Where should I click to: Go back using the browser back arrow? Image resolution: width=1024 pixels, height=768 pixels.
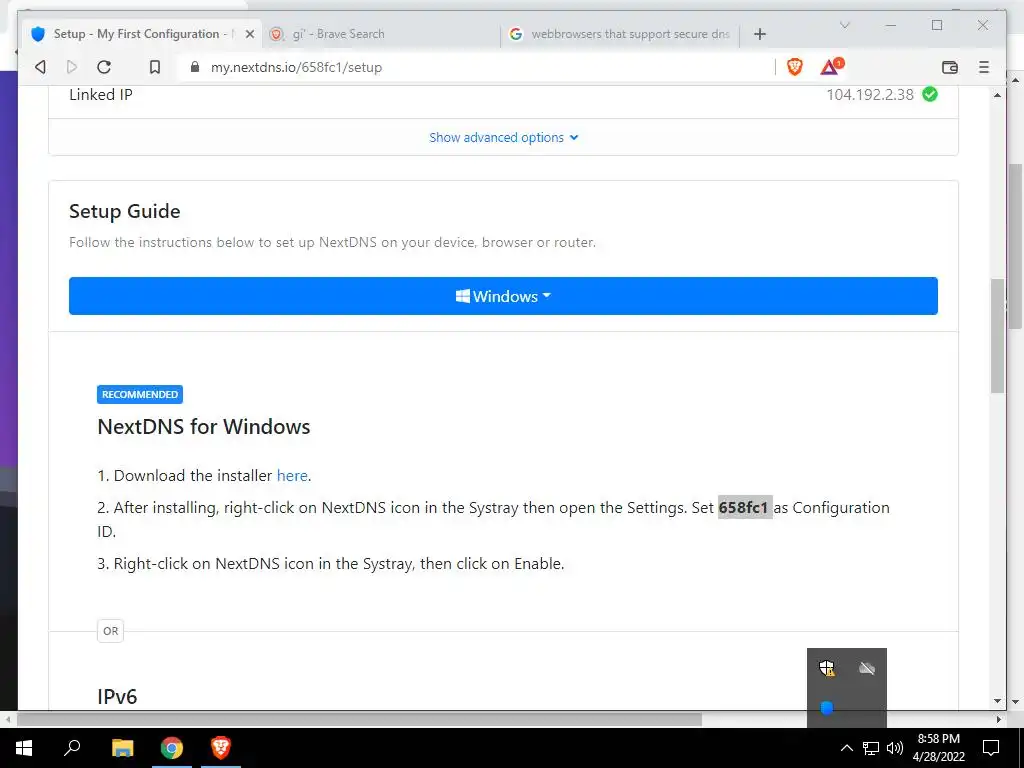click(x=40, y=67)
